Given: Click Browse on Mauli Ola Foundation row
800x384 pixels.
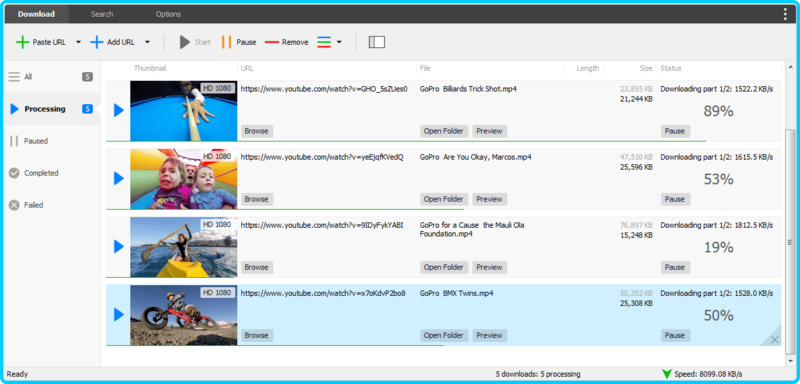Looking at the screenshot, I should click(257, 267).
